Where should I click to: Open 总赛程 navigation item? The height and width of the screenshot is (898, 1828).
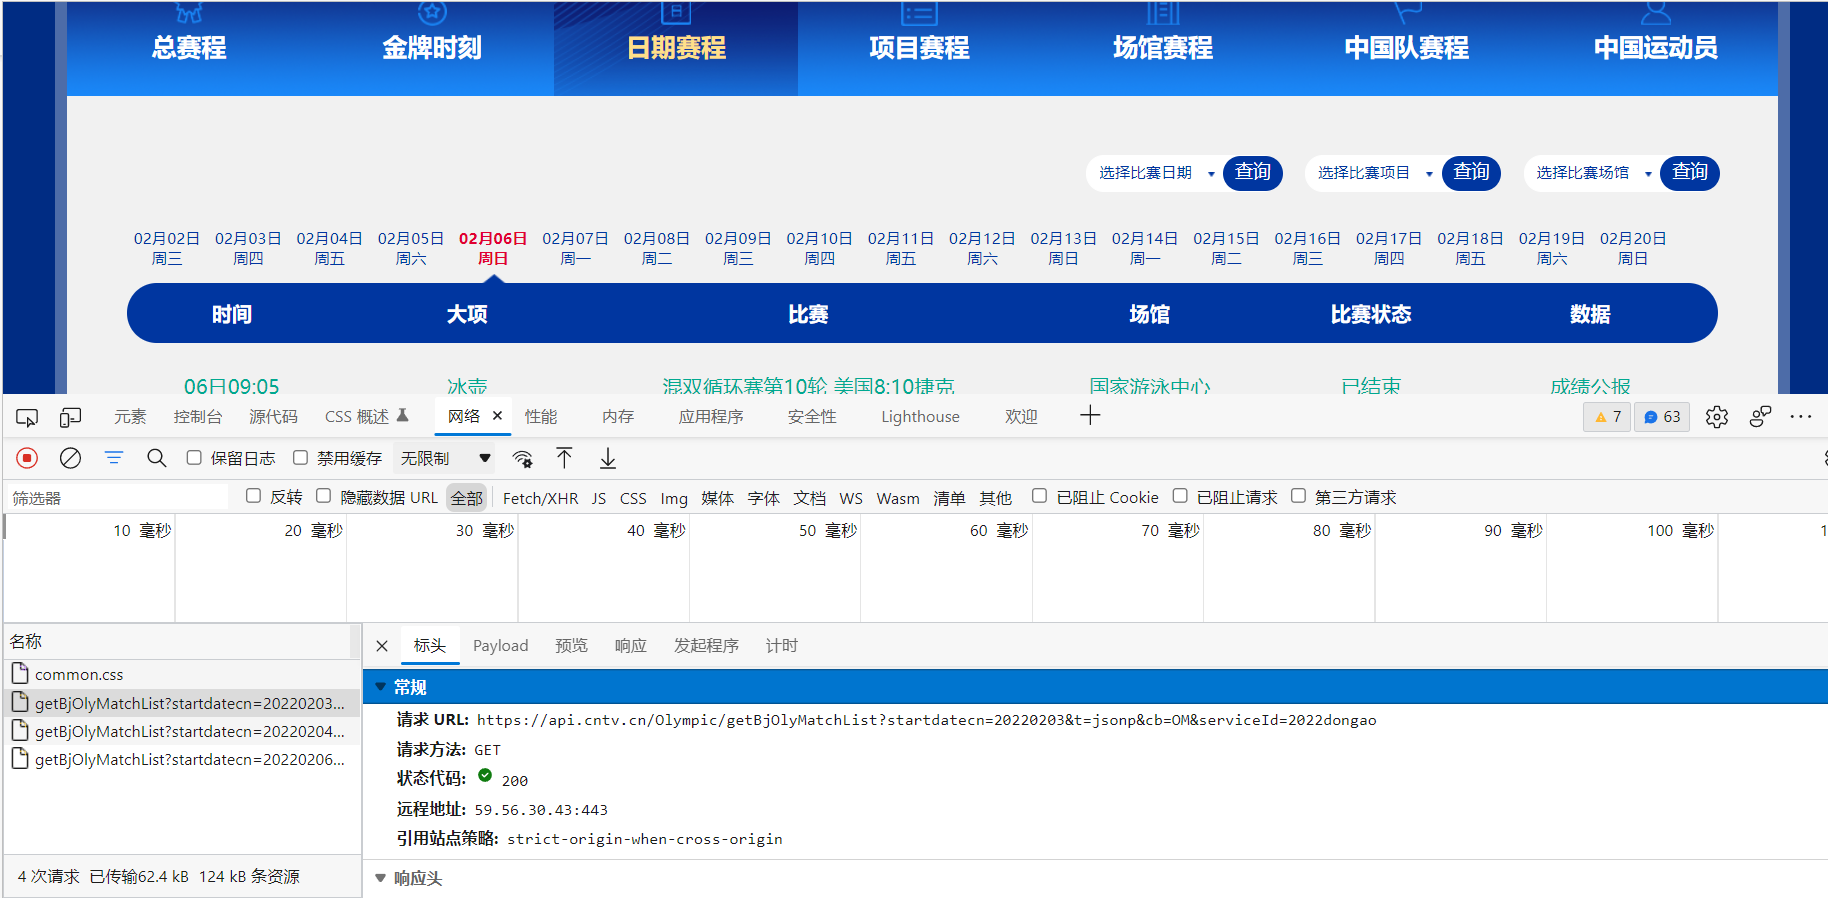click(x=189, y=47)
